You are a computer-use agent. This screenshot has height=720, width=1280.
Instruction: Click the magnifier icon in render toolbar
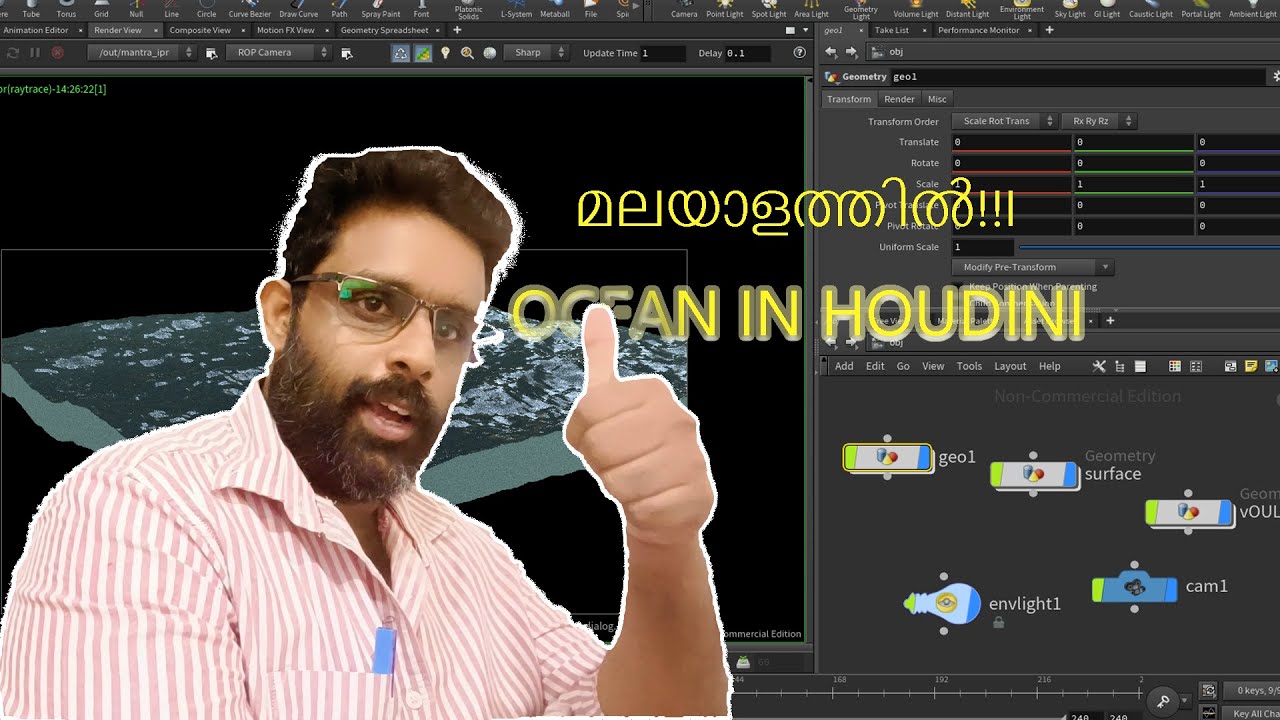pos(467,53)
